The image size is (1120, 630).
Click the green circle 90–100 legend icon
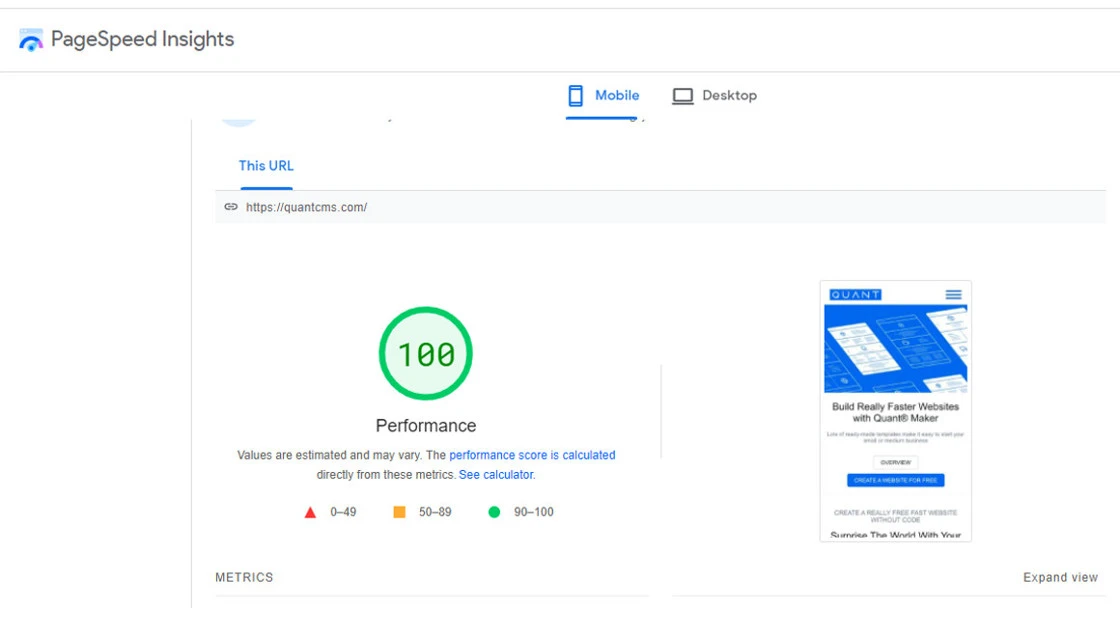(x=494, y=512)
